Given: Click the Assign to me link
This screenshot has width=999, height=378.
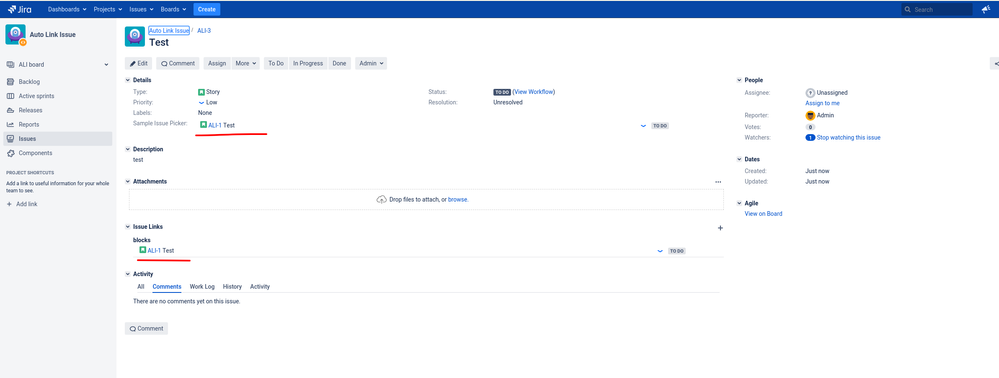Looking at the screenshot, I should (823, 103).
